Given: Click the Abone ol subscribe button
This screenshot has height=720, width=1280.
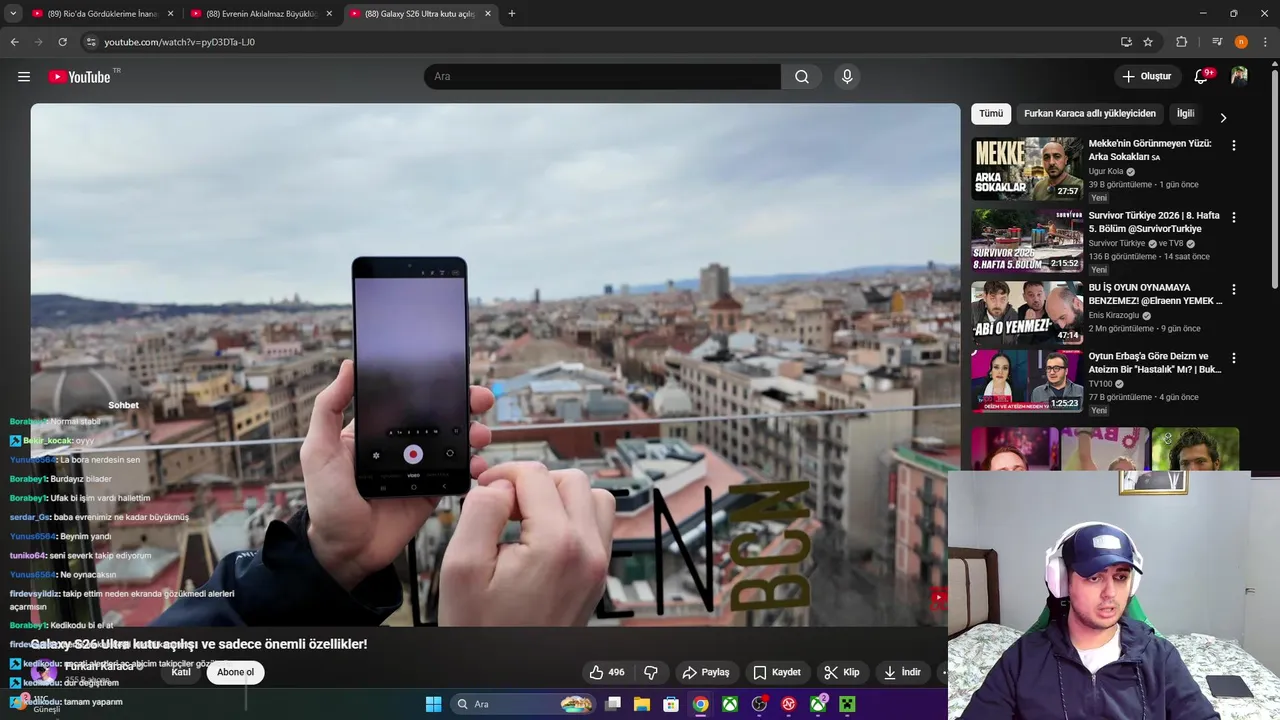Looking at the screenshot, I should pyautogui.click(x=235, y=672).
